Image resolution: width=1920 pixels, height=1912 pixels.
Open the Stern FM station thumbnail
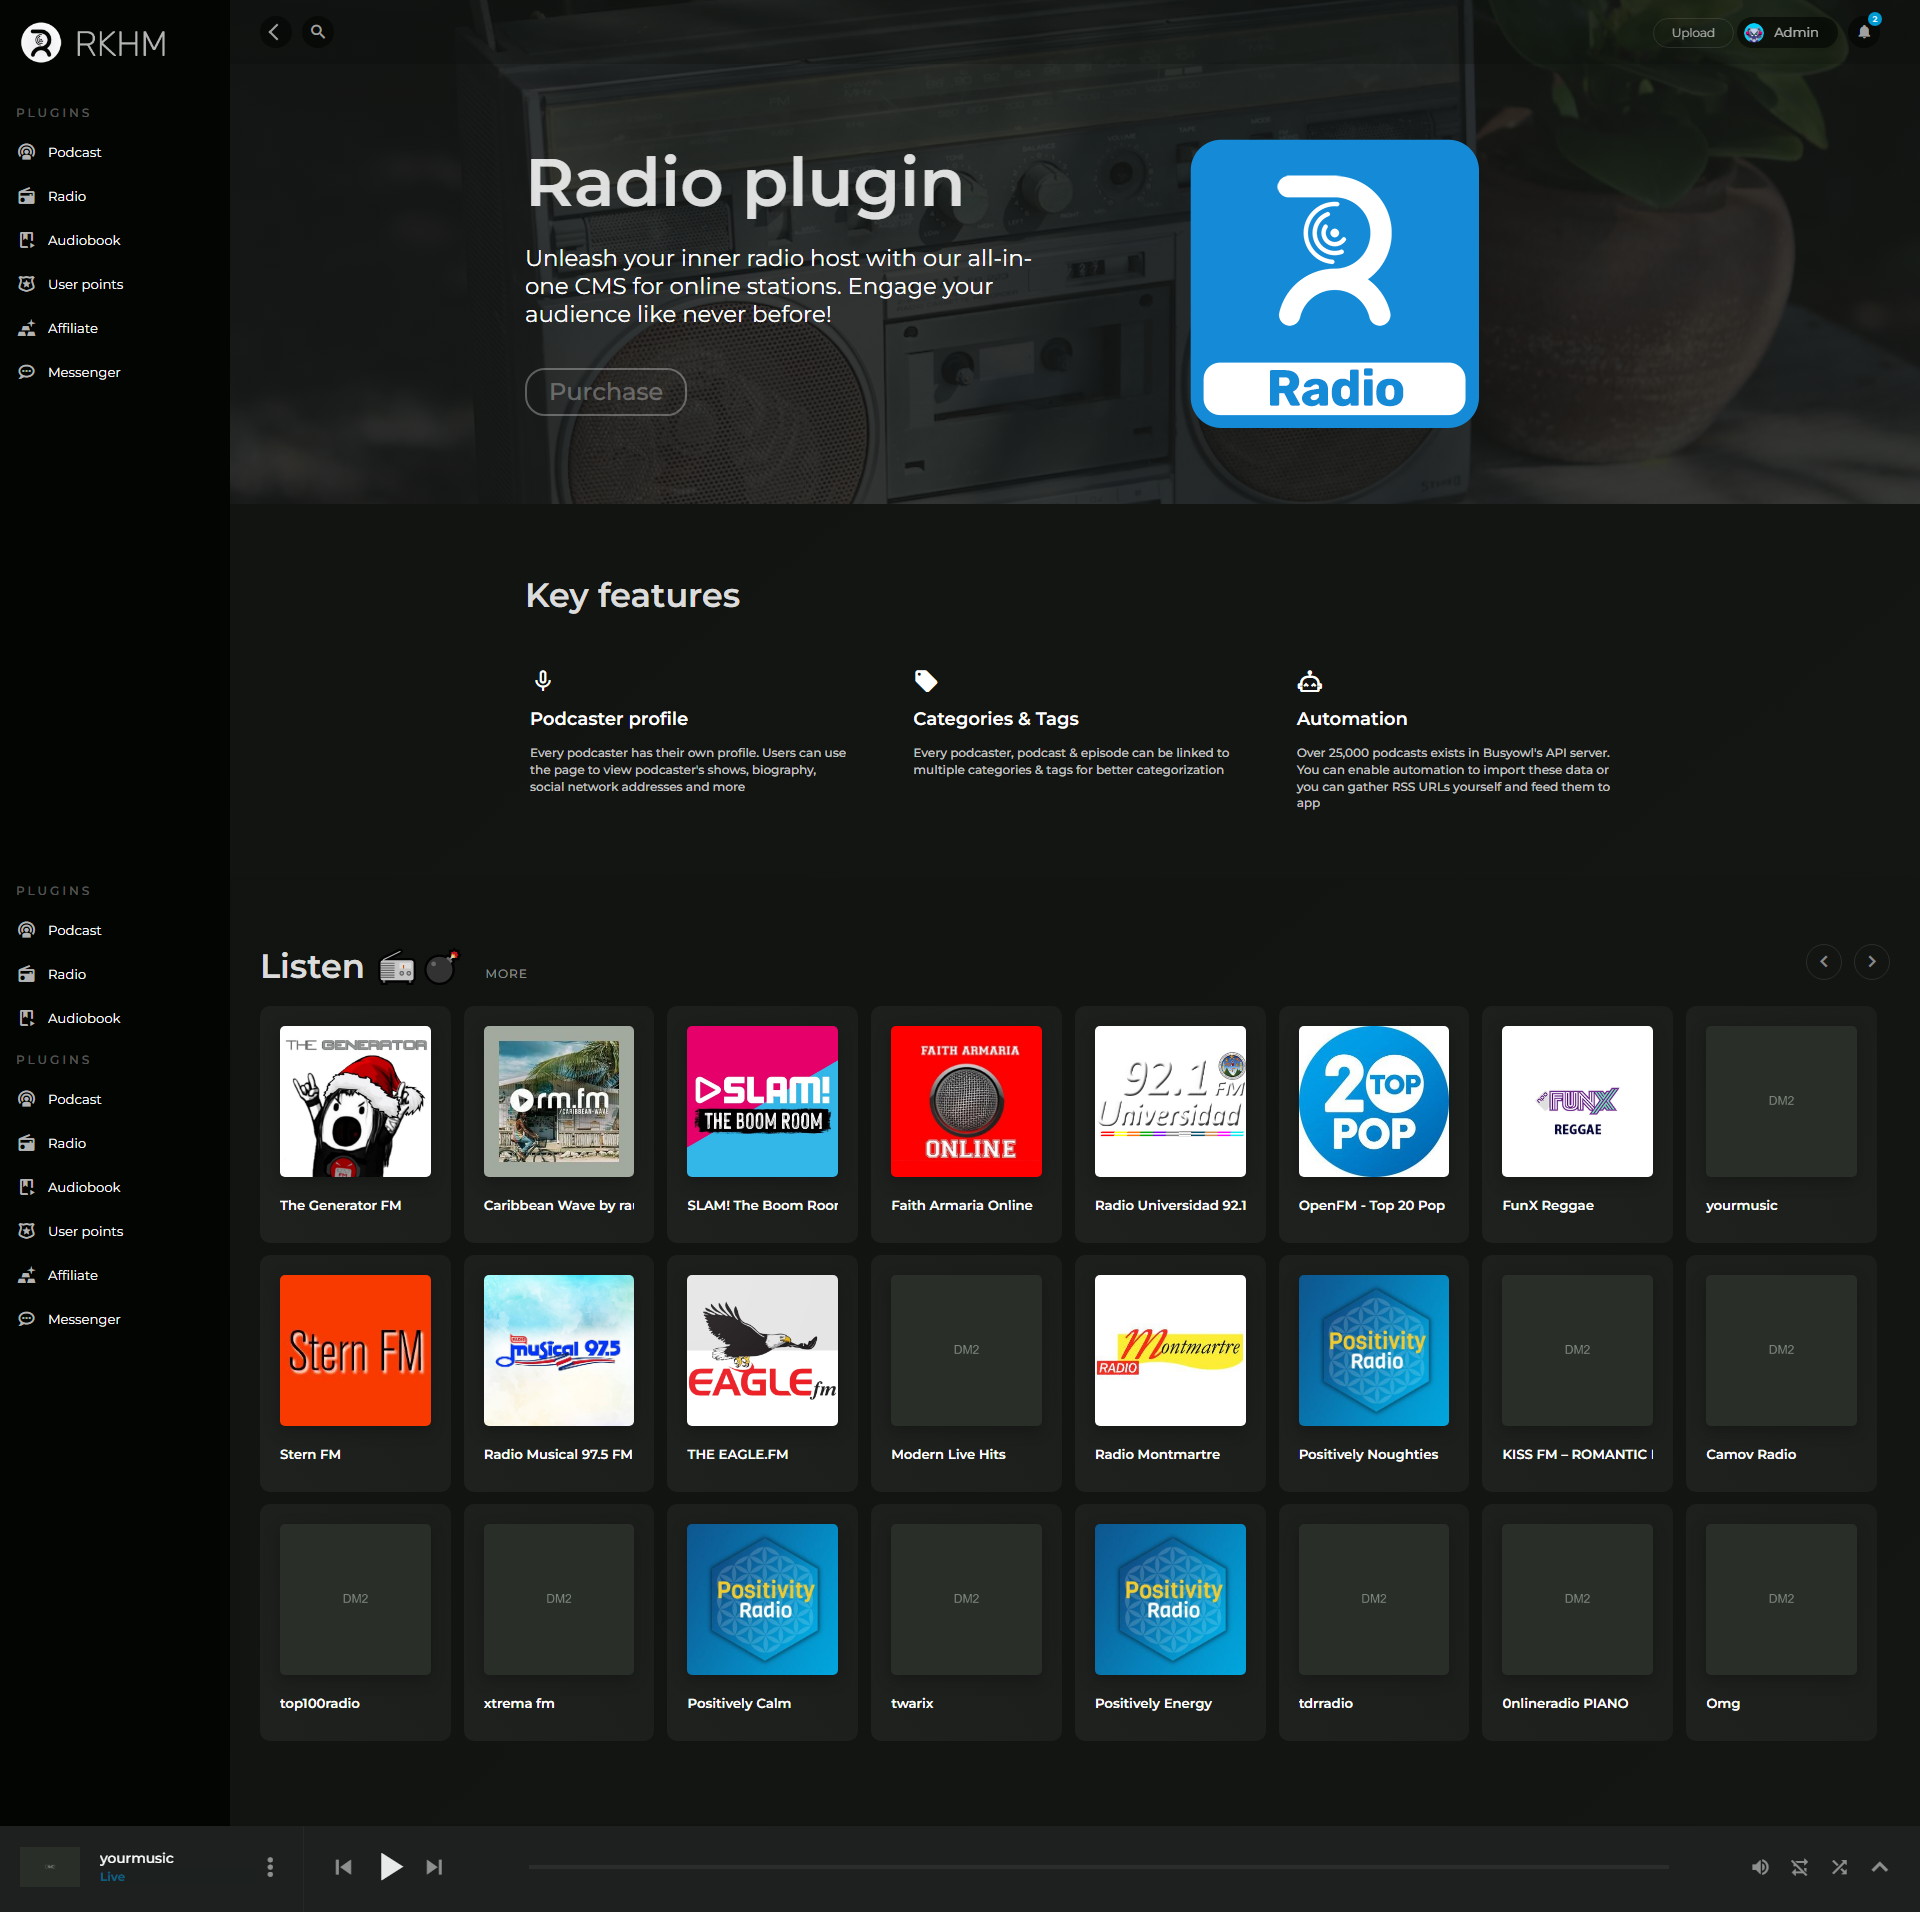pos(355,1350)
